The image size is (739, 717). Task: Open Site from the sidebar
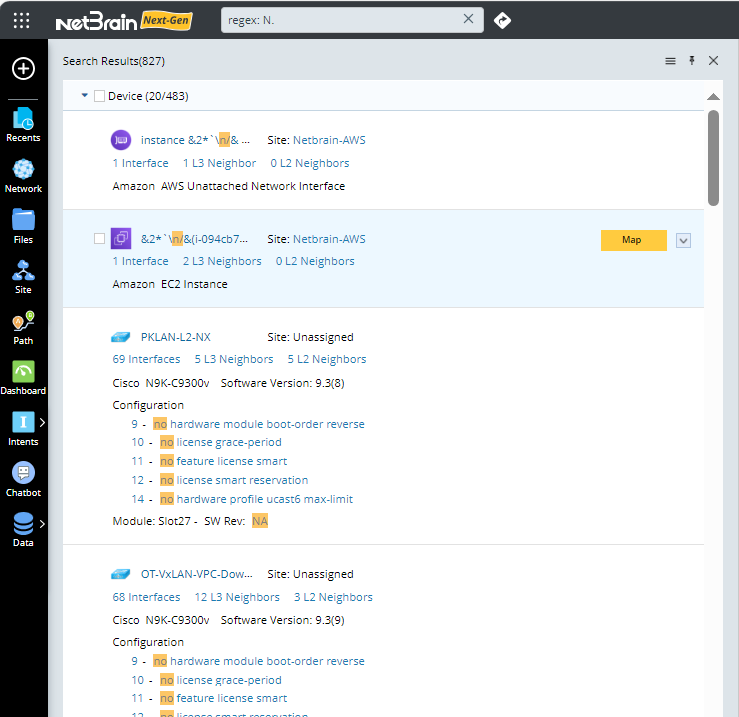23,277
